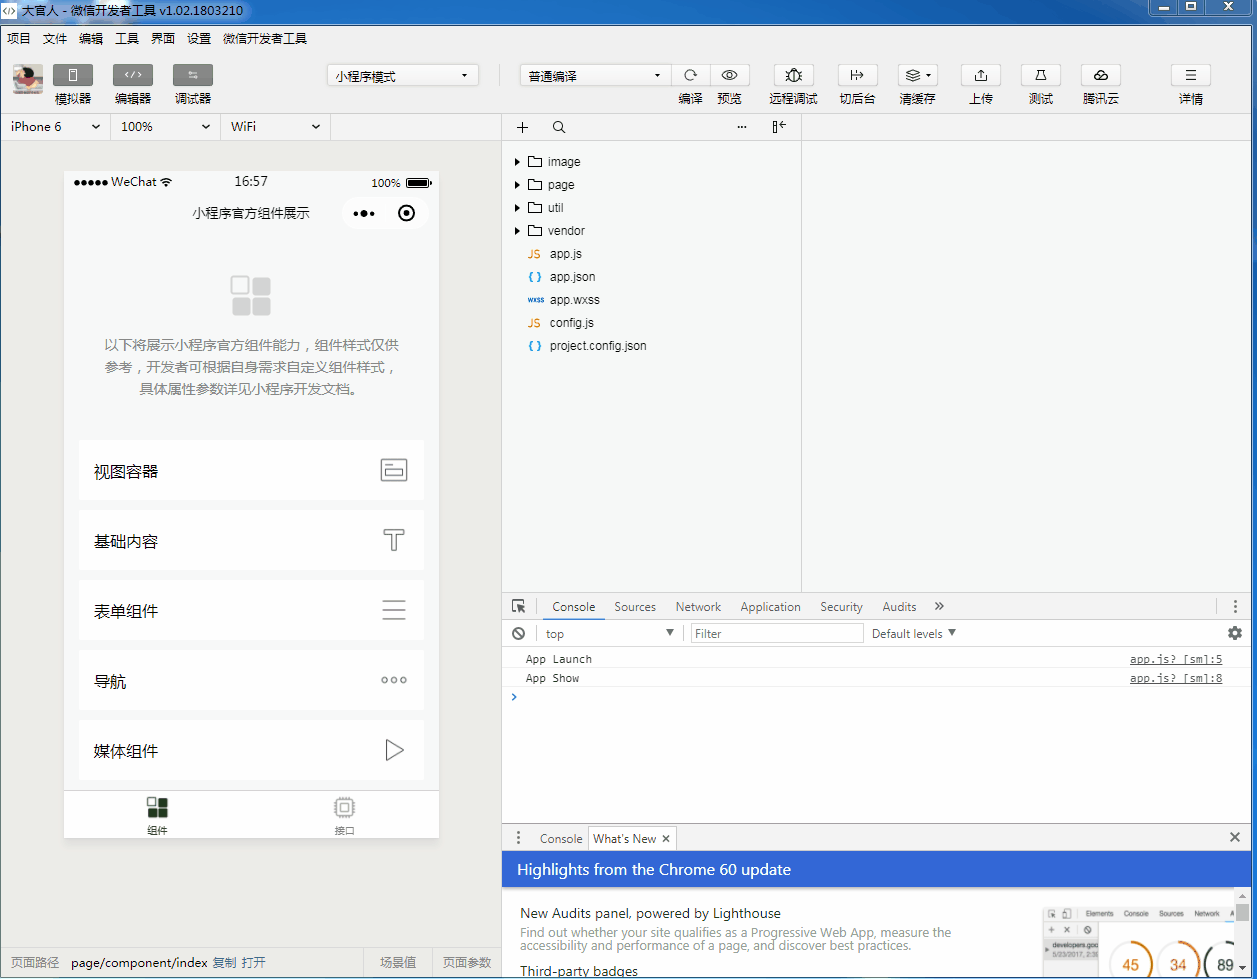Open the app.json file
The height and width of the screenshot is (979, 1257).
[x=572, y=277]
